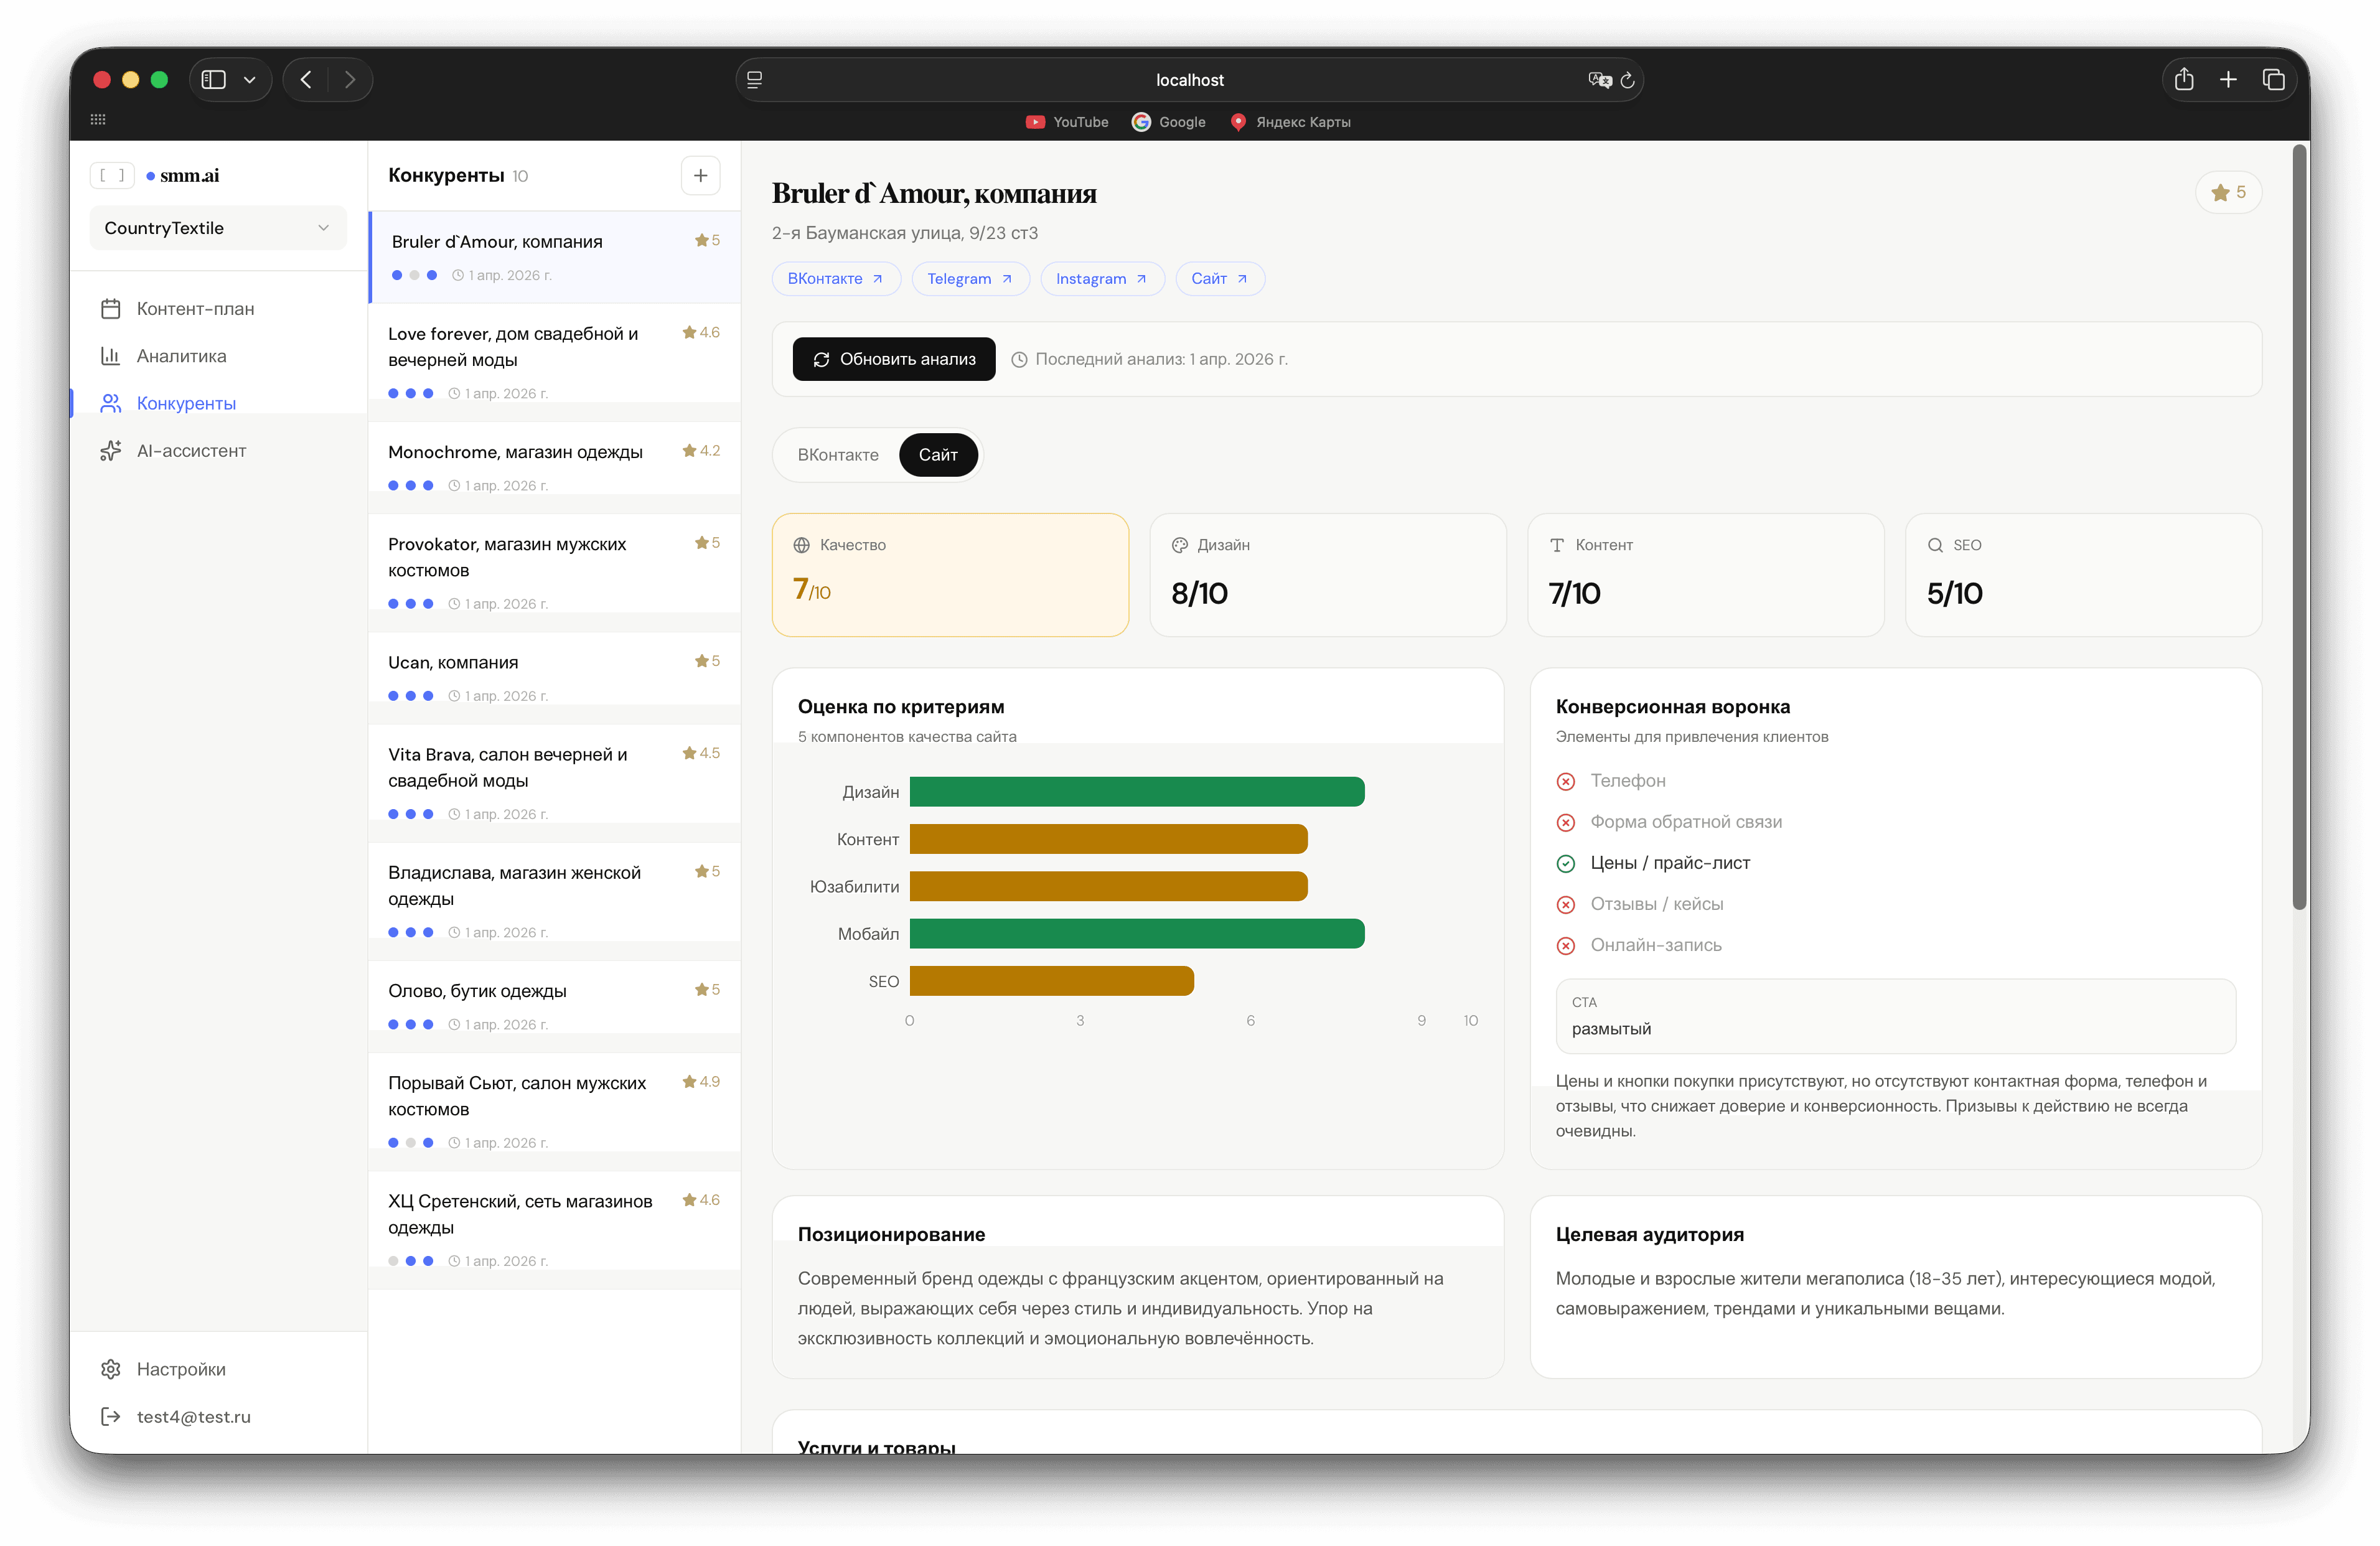The width and height of the screenshot is (2380, 1546).
Task: Reload the page with the refresh icon
Action: 1628,80
